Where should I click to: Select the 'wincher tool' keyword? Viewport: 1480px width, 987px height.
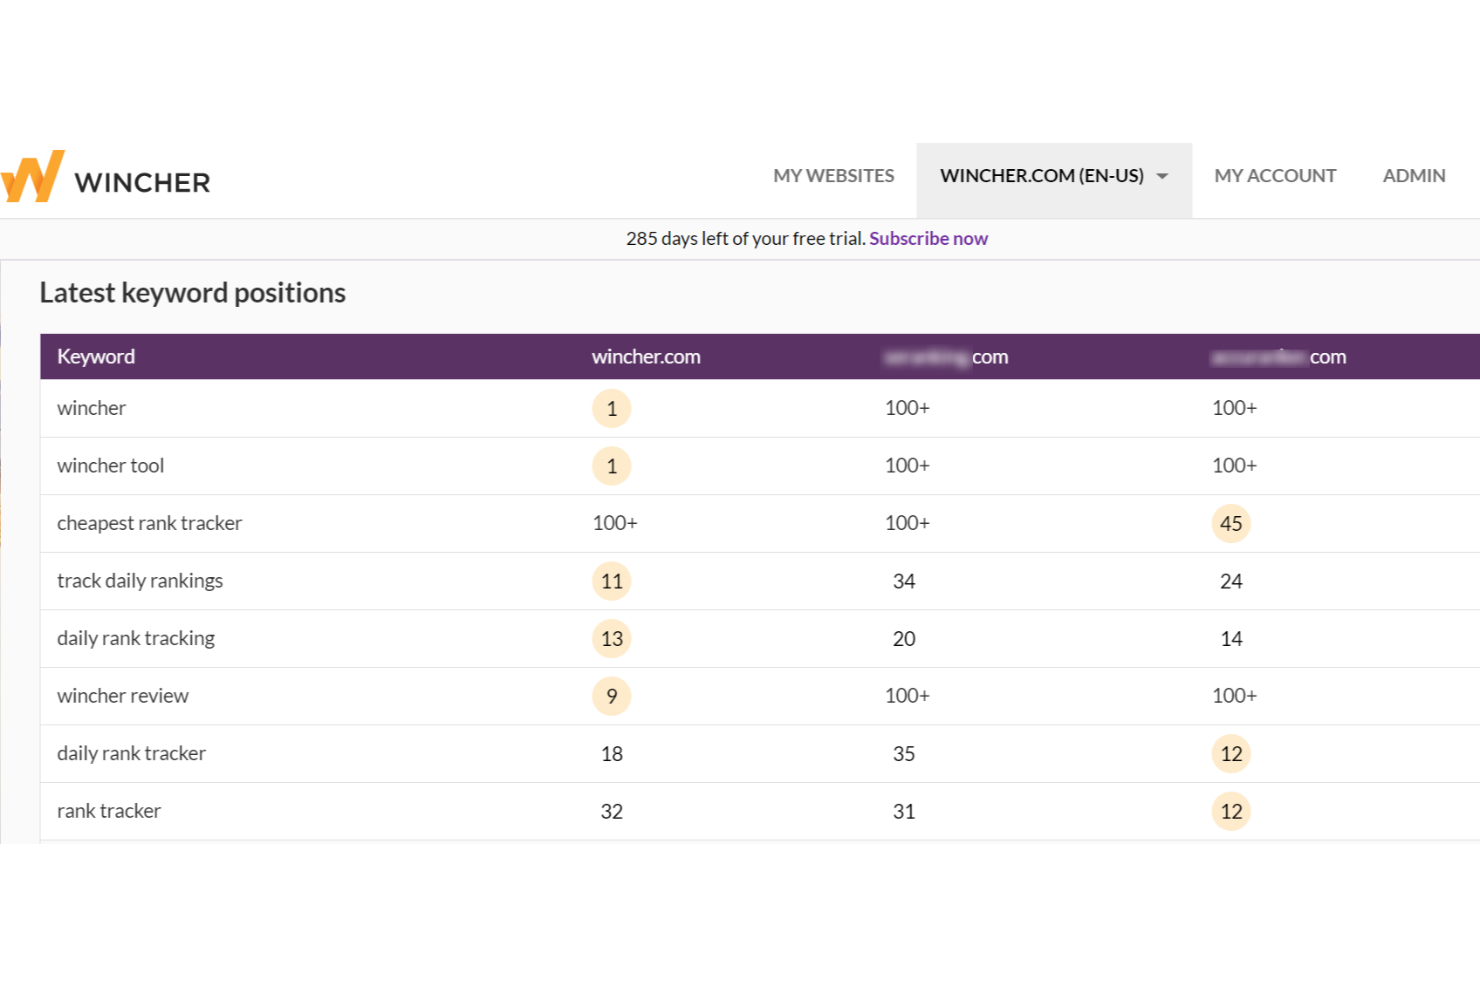pyautogui.click(x=110, y=466)
